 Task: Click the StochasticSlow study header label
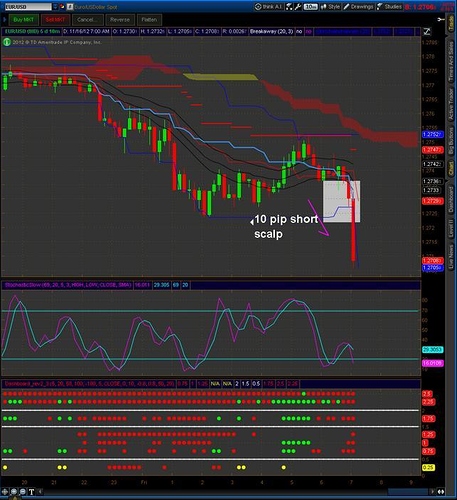pos(68,285)
